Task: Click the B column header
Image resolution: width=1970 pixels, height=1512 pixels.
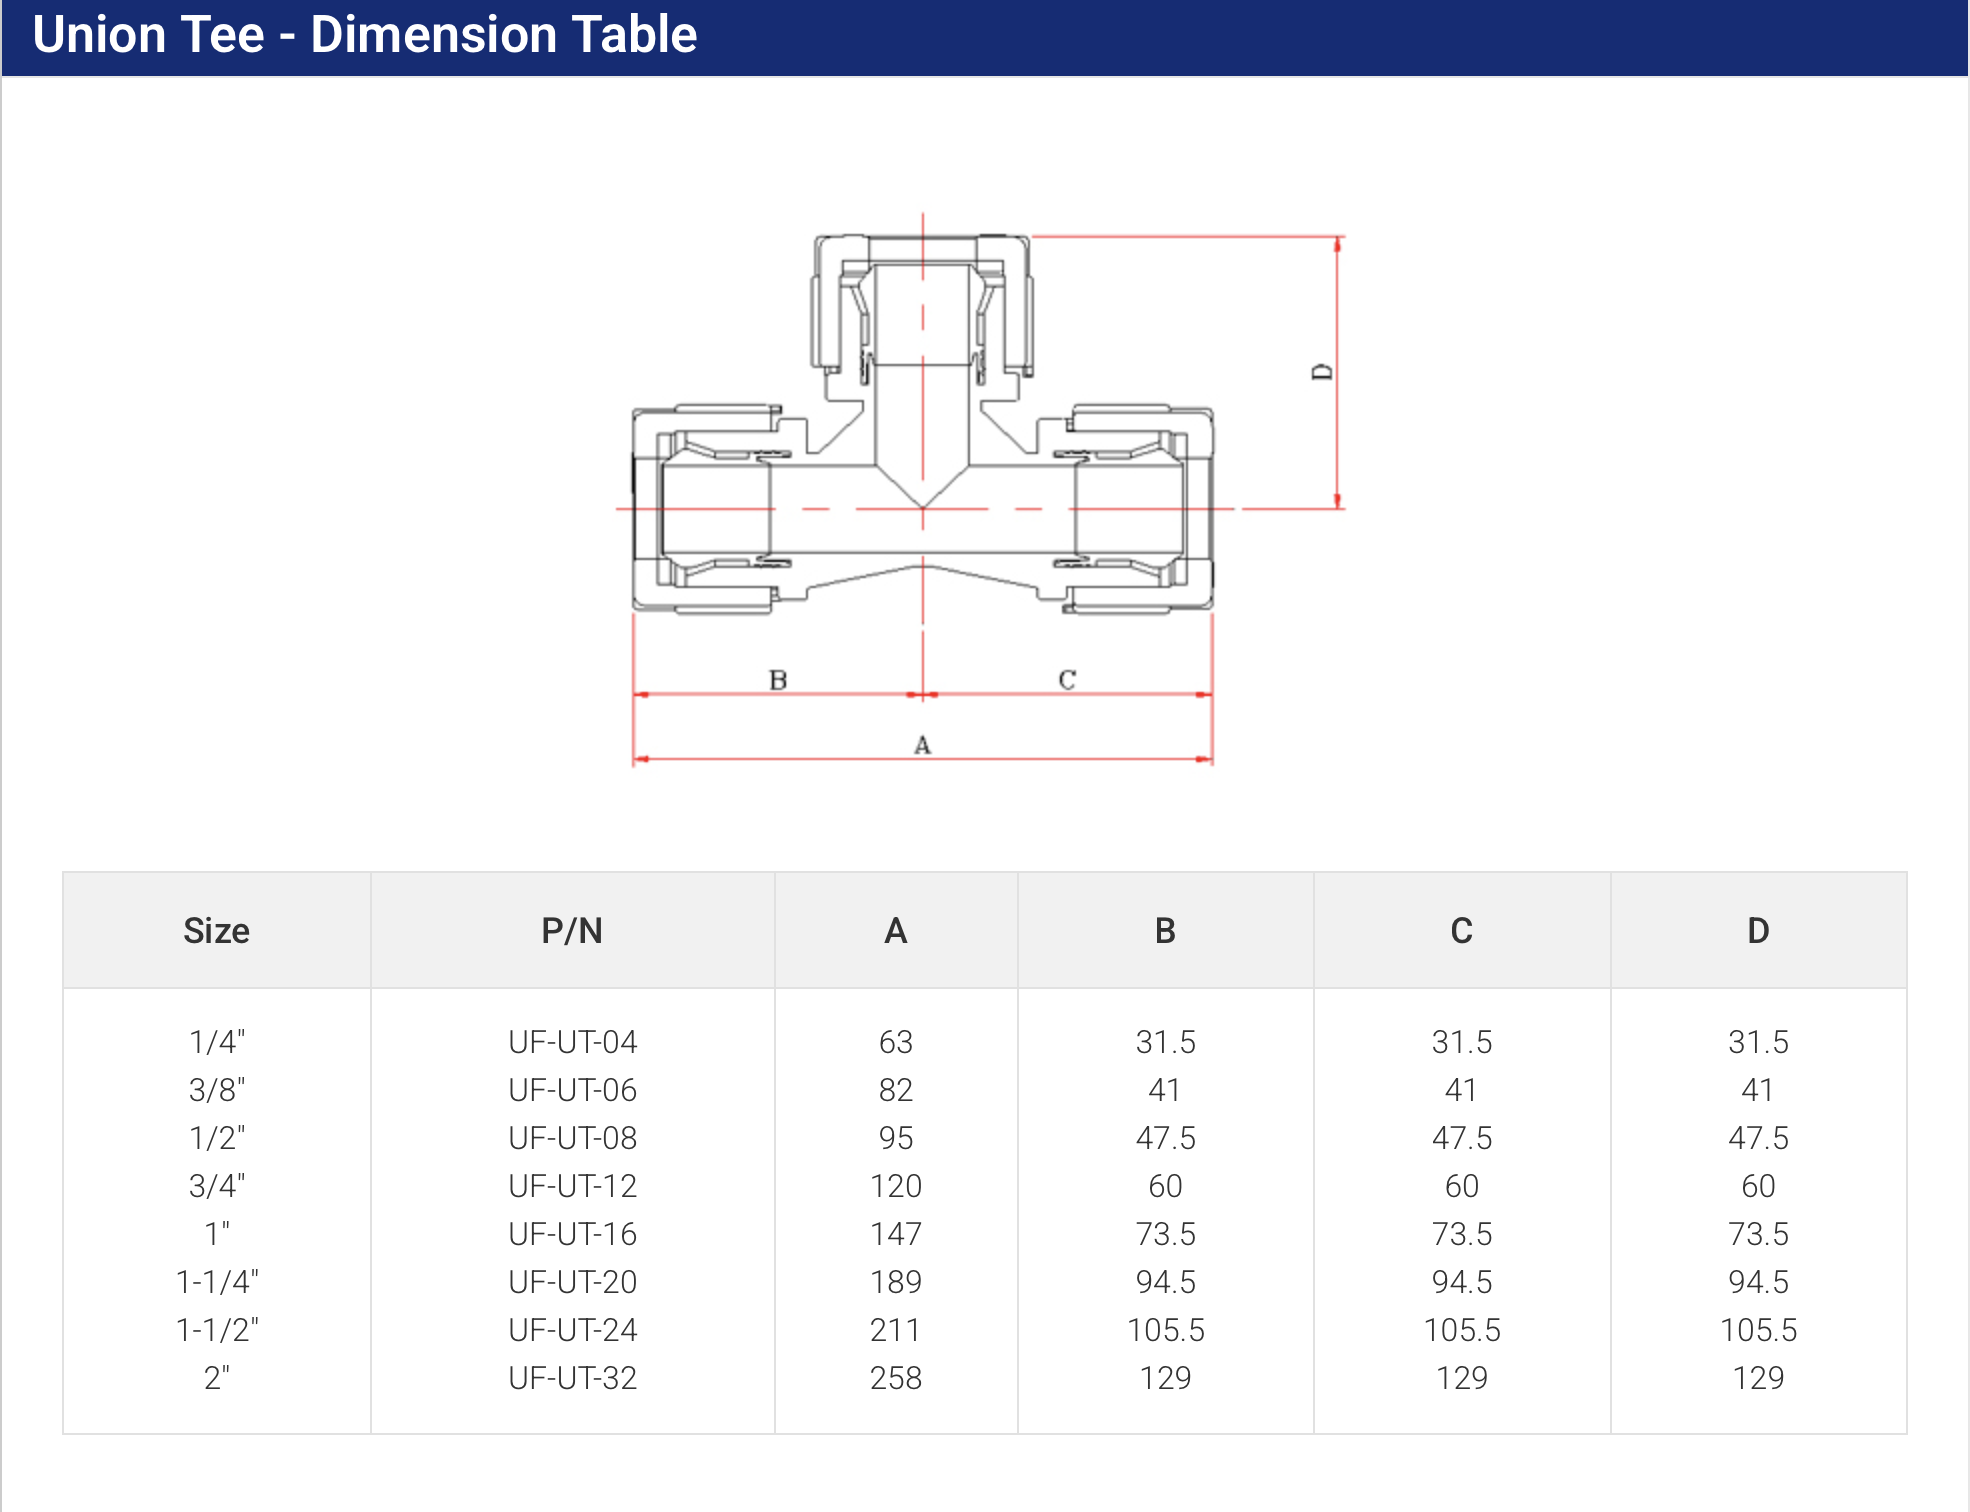Action: 1165,931
